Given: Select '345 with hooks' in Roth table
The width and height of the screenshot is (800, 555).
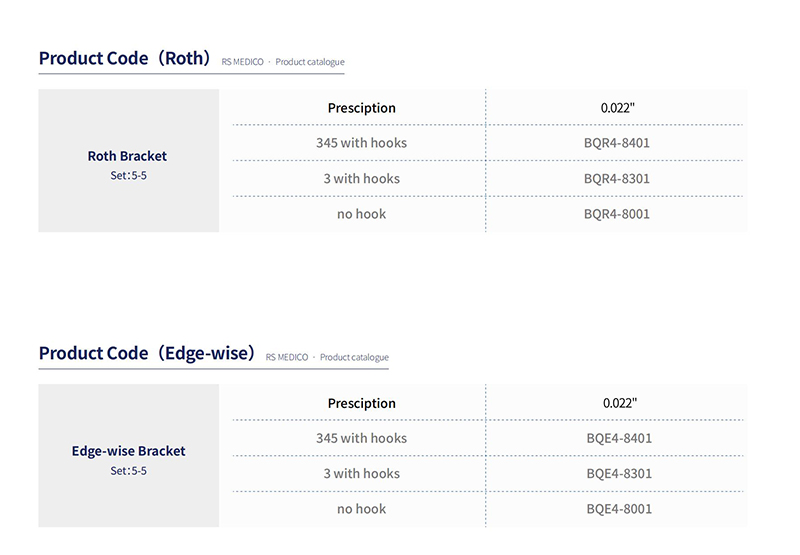Looking at the screenshot, I should (361, 143).
